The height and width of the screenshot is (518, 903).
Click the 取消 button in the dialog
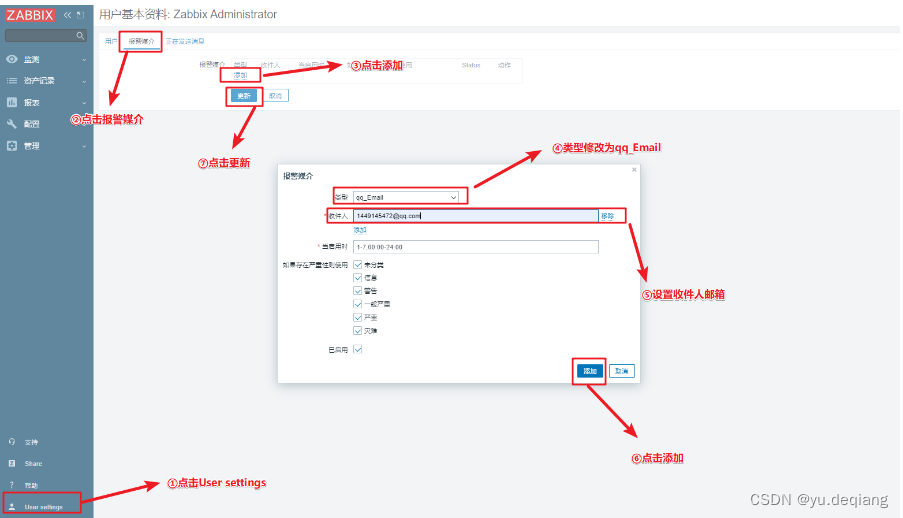point(621,371)
